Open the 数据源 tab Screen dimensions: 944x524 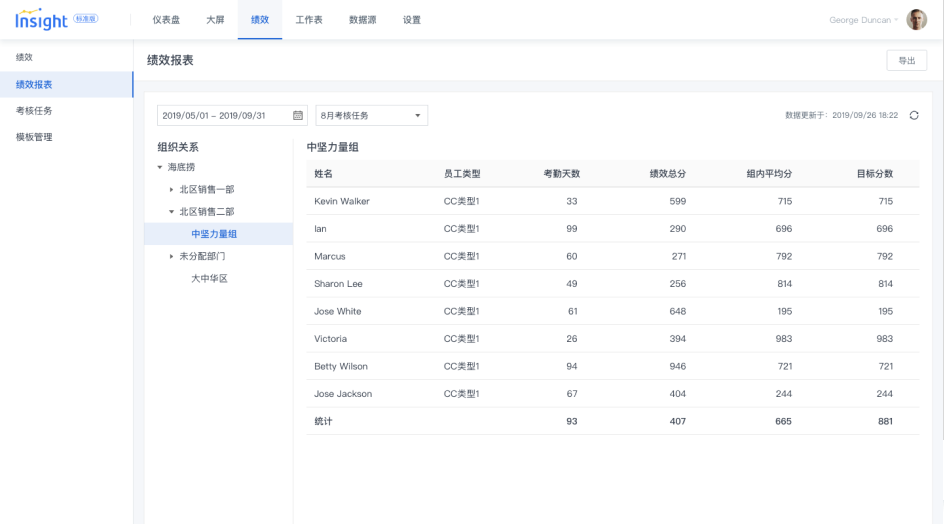[x=362, y=20]
